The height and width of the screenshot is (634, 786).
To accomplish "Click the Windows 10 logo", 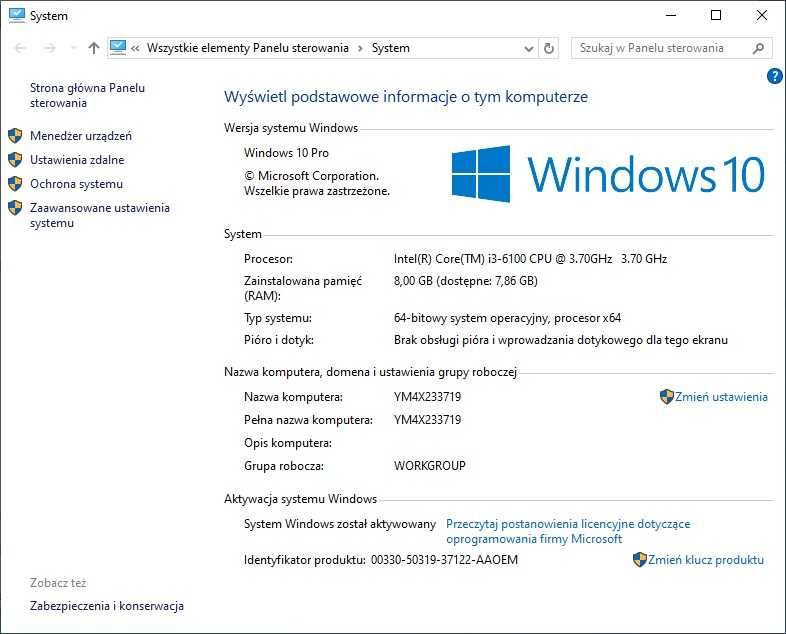I will (x=608, y=174).
